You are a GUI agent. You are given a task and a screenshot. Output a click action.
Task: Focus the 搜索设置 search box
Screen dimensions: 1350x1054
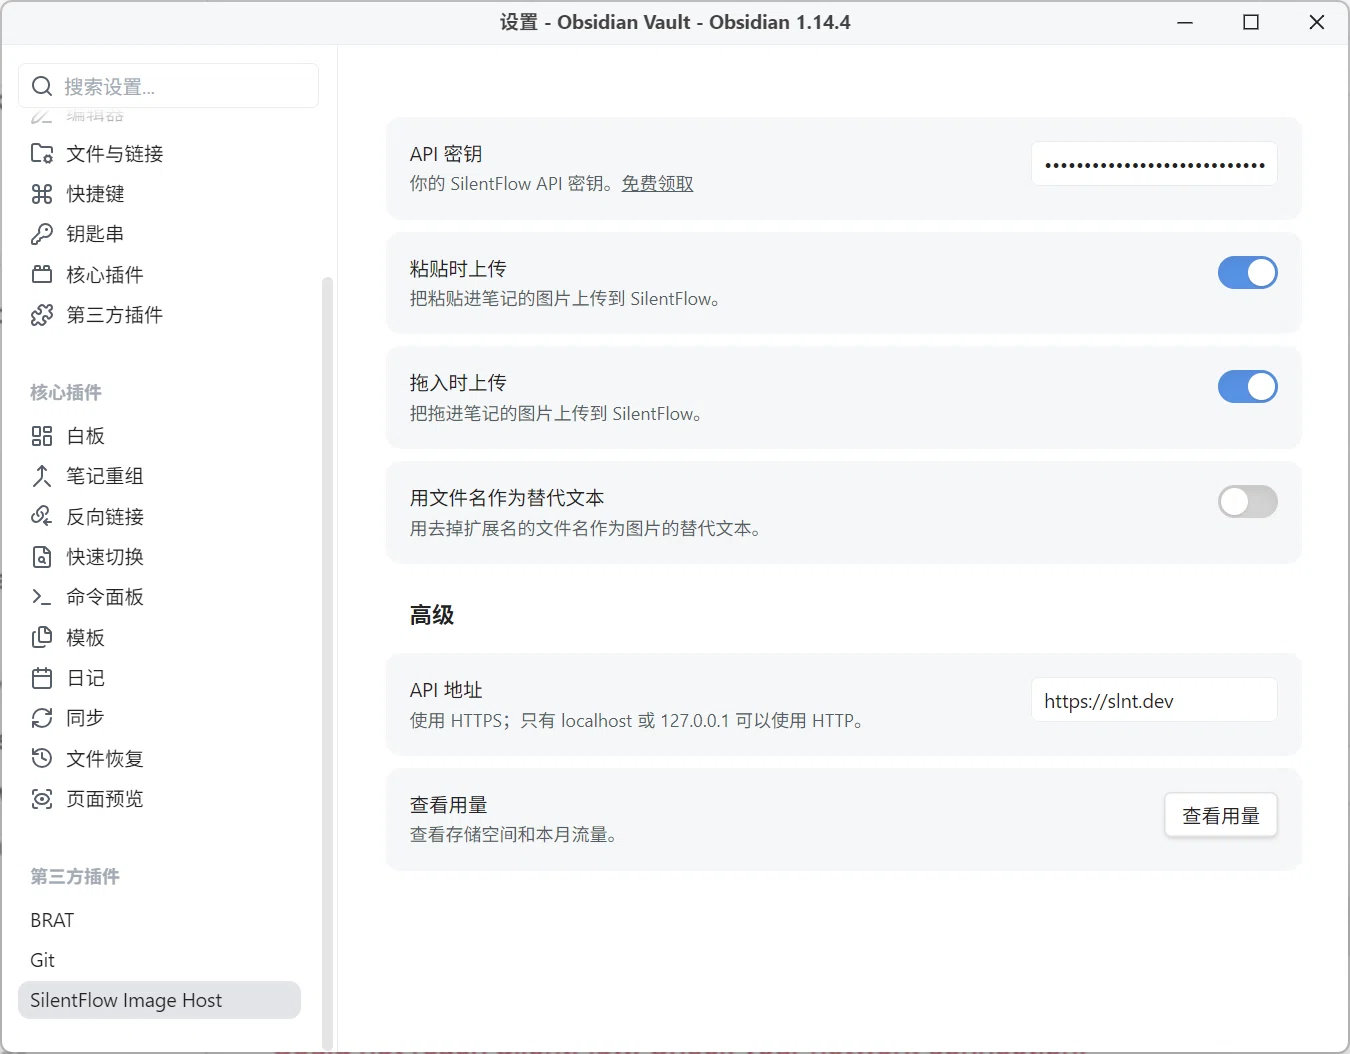pyautogui.click(x=168, y=86)
